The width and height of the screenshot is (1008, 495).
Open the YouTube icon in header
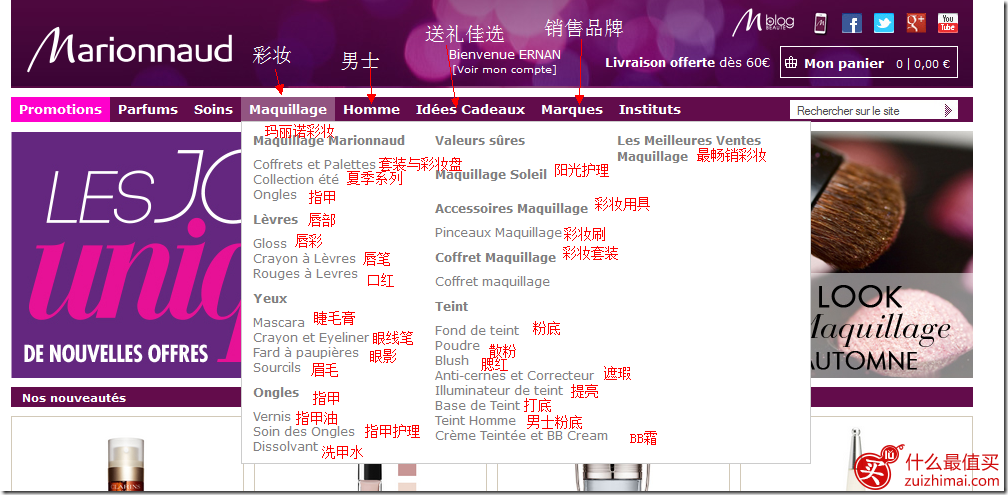point(948,24)
